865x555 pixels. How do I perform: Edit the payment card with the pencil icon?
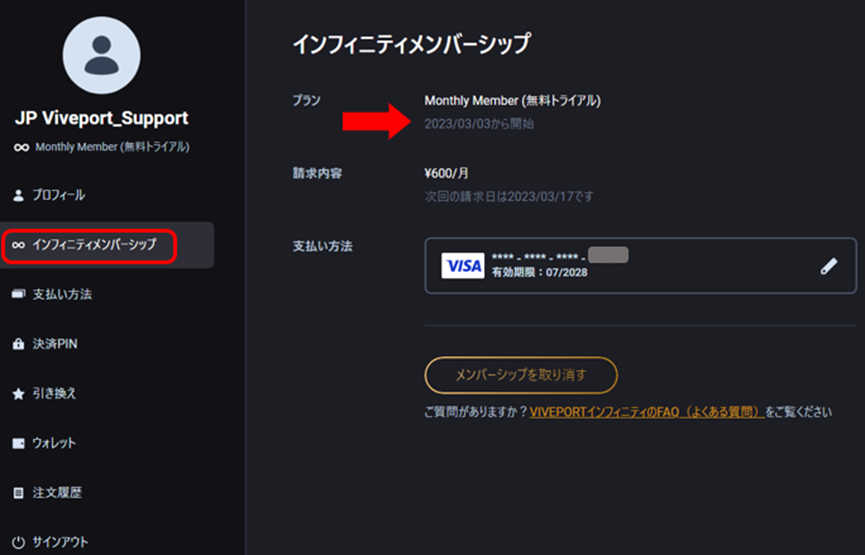pos(829,266)
